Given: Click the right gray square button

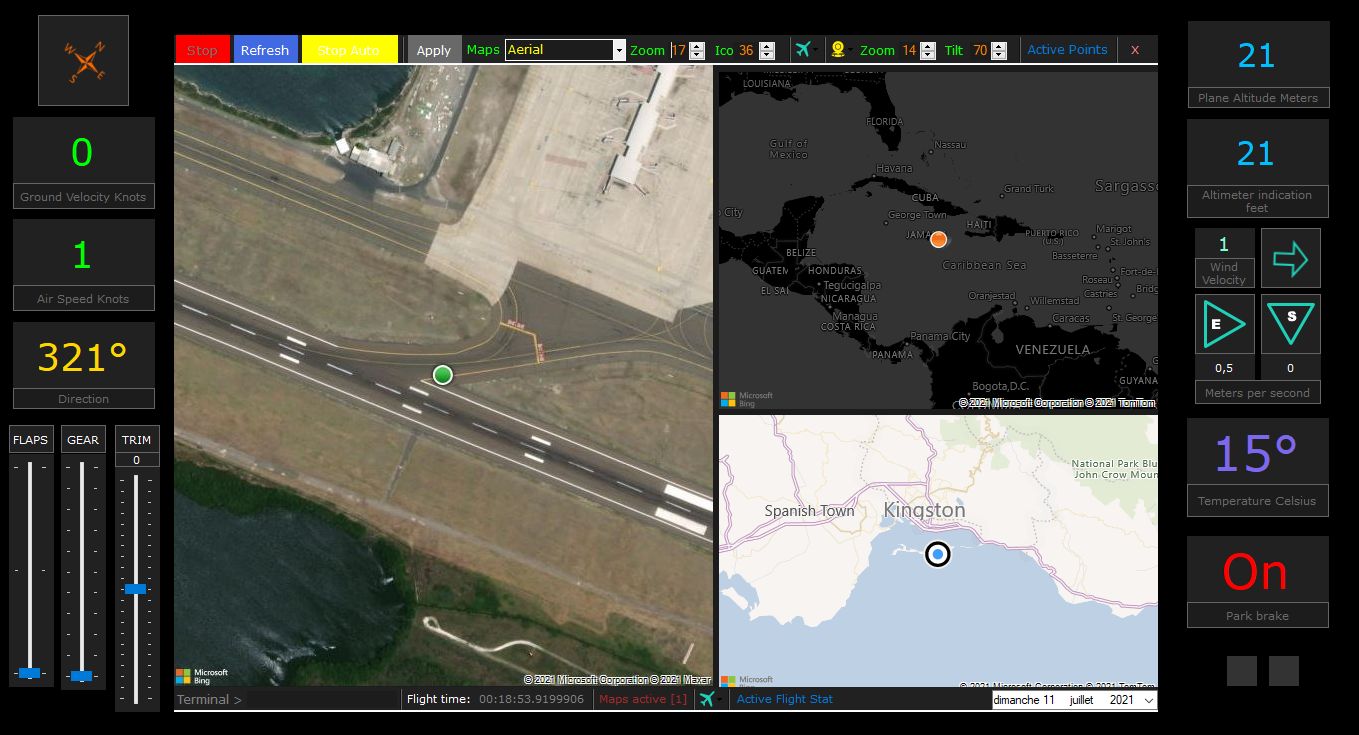Looking at the screenshot, I should [x=1284, y=671].
